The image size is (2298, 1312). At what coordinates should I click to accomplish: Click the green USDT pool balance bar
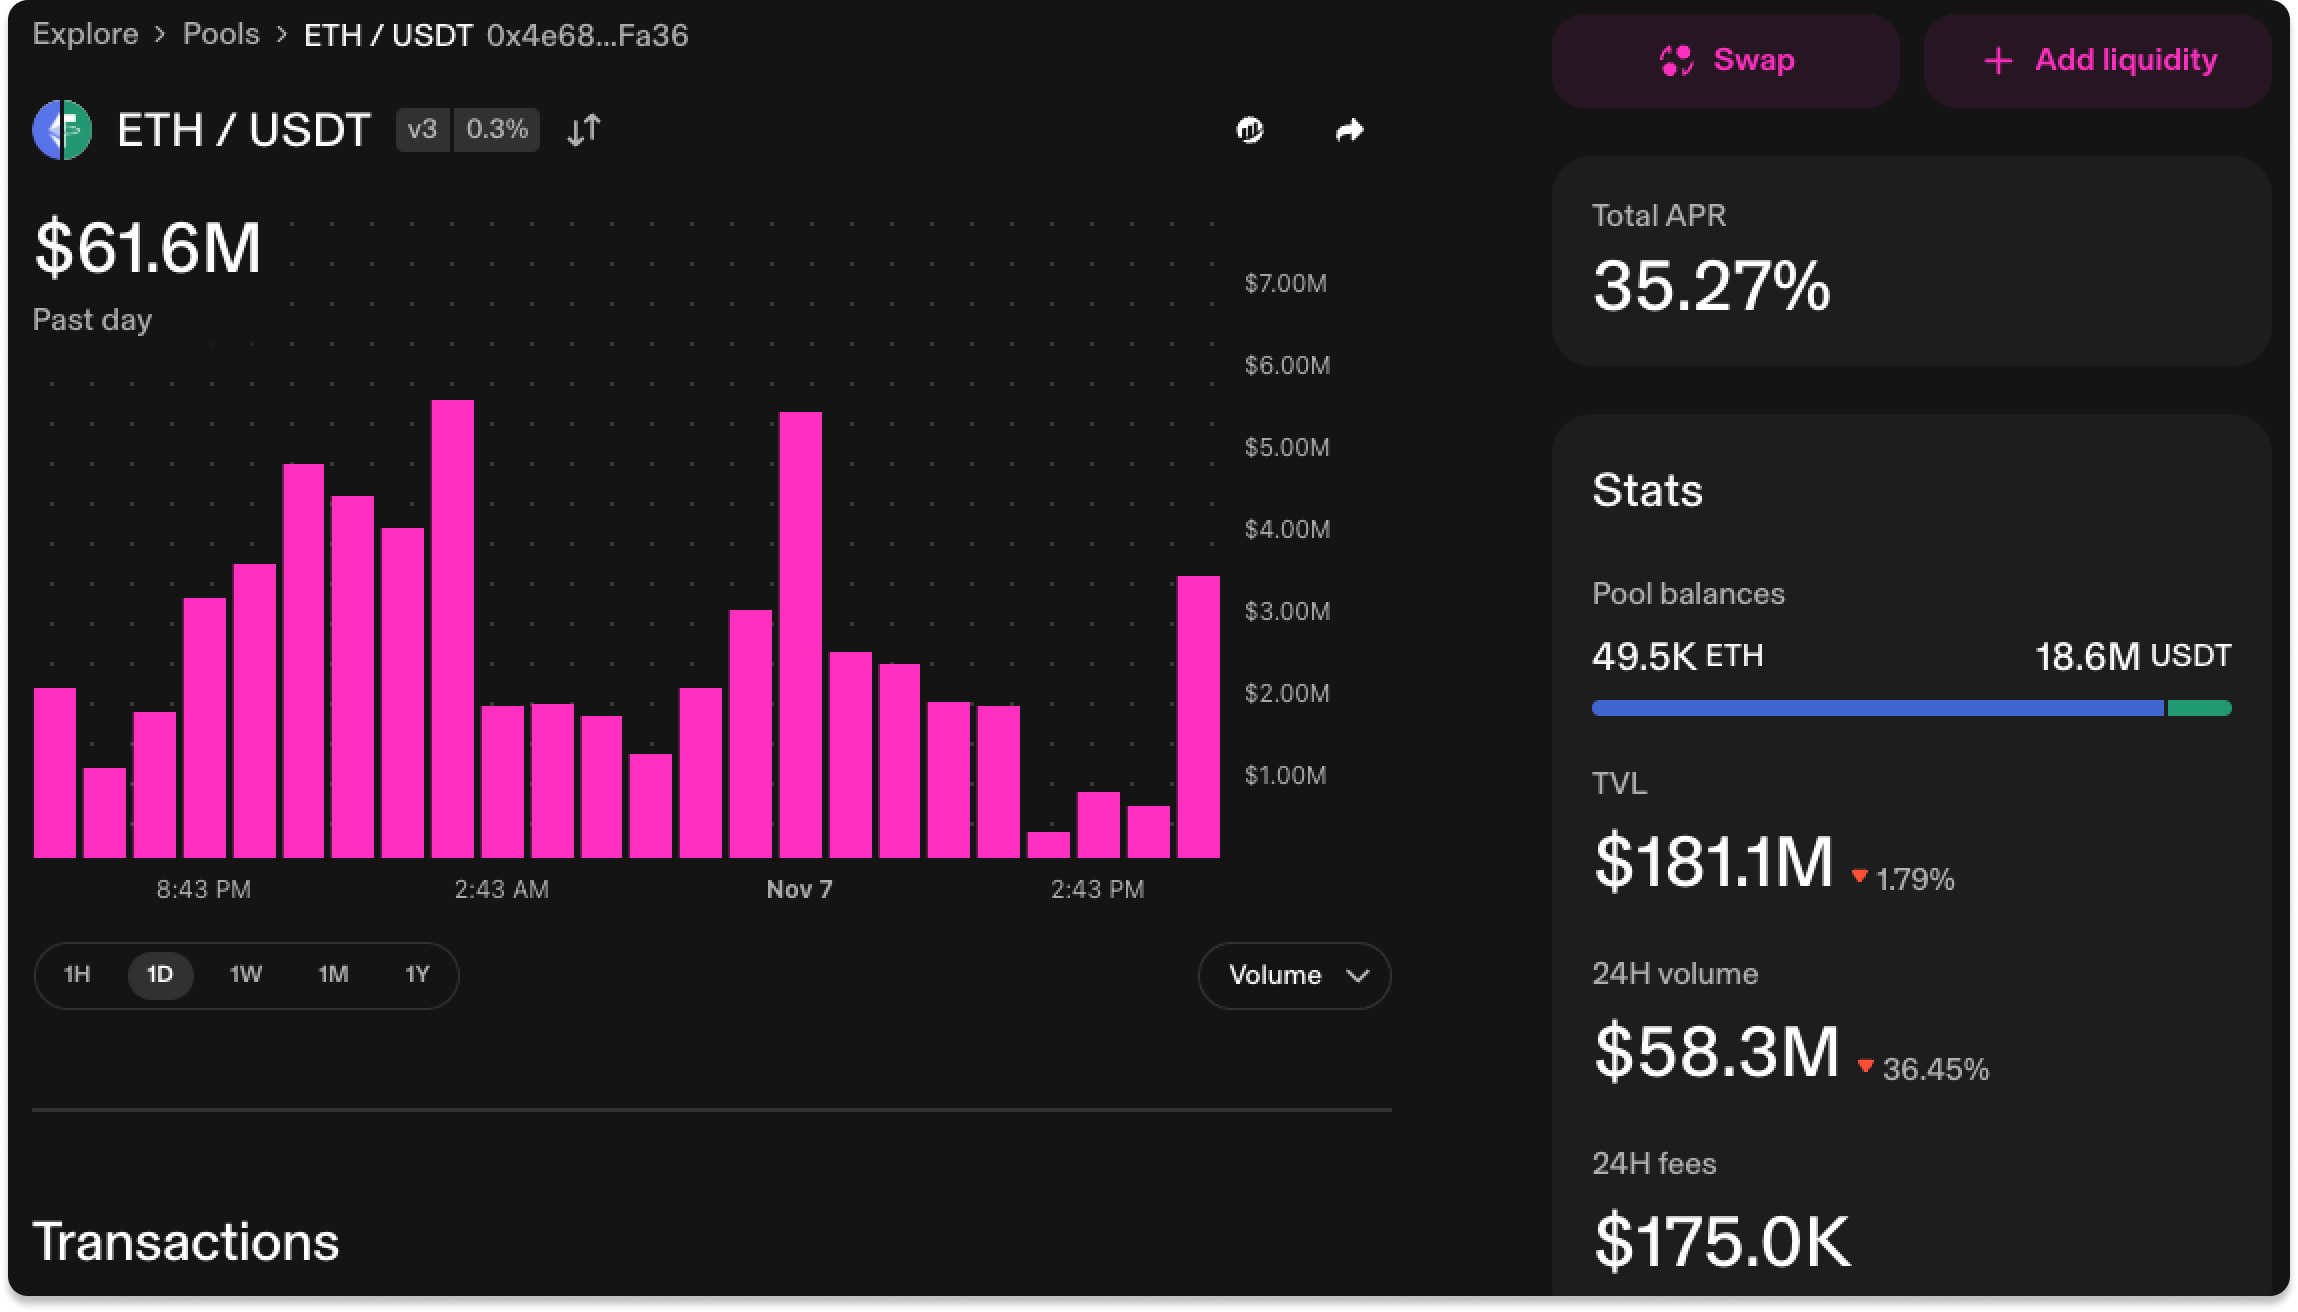[x=2199, y=708]
